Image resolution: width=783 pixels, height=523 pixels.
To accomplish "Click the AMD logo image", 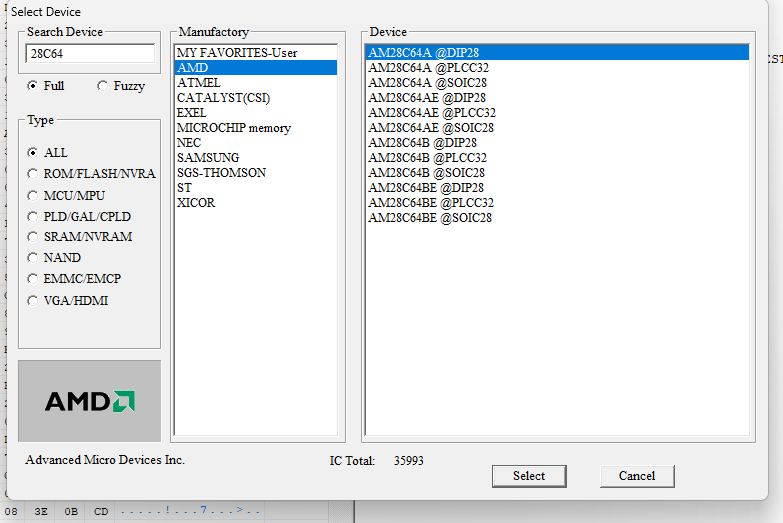I will click(x=89, y=401).
